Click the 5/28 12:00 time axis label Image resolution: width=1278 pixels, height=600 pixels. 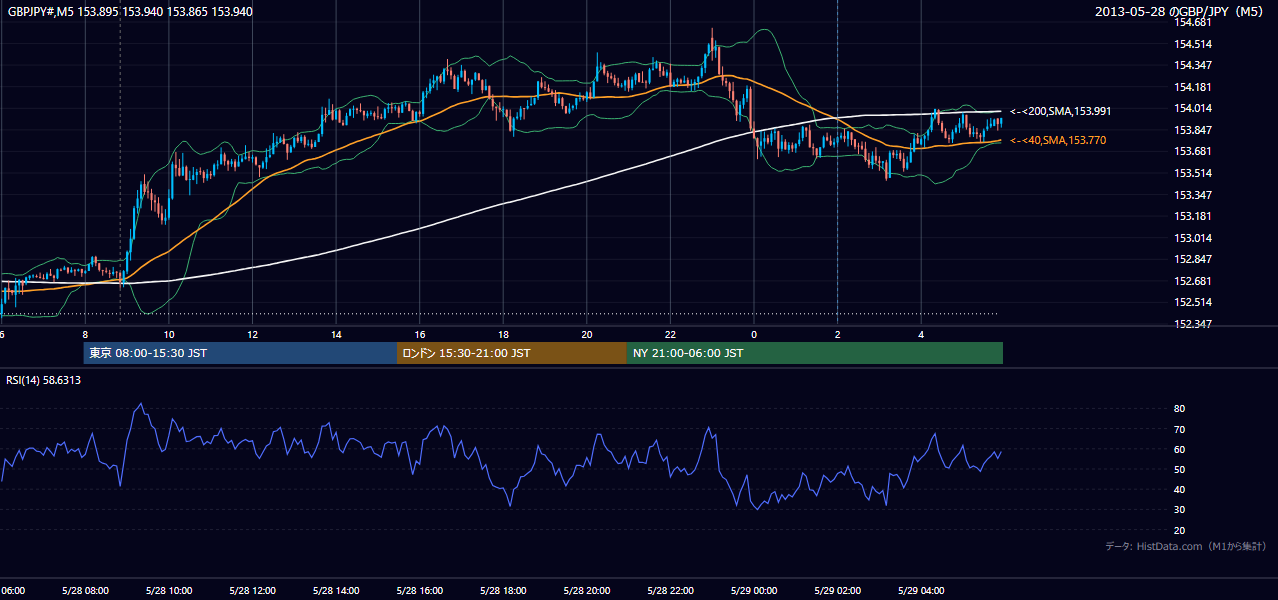coord(252,591)
